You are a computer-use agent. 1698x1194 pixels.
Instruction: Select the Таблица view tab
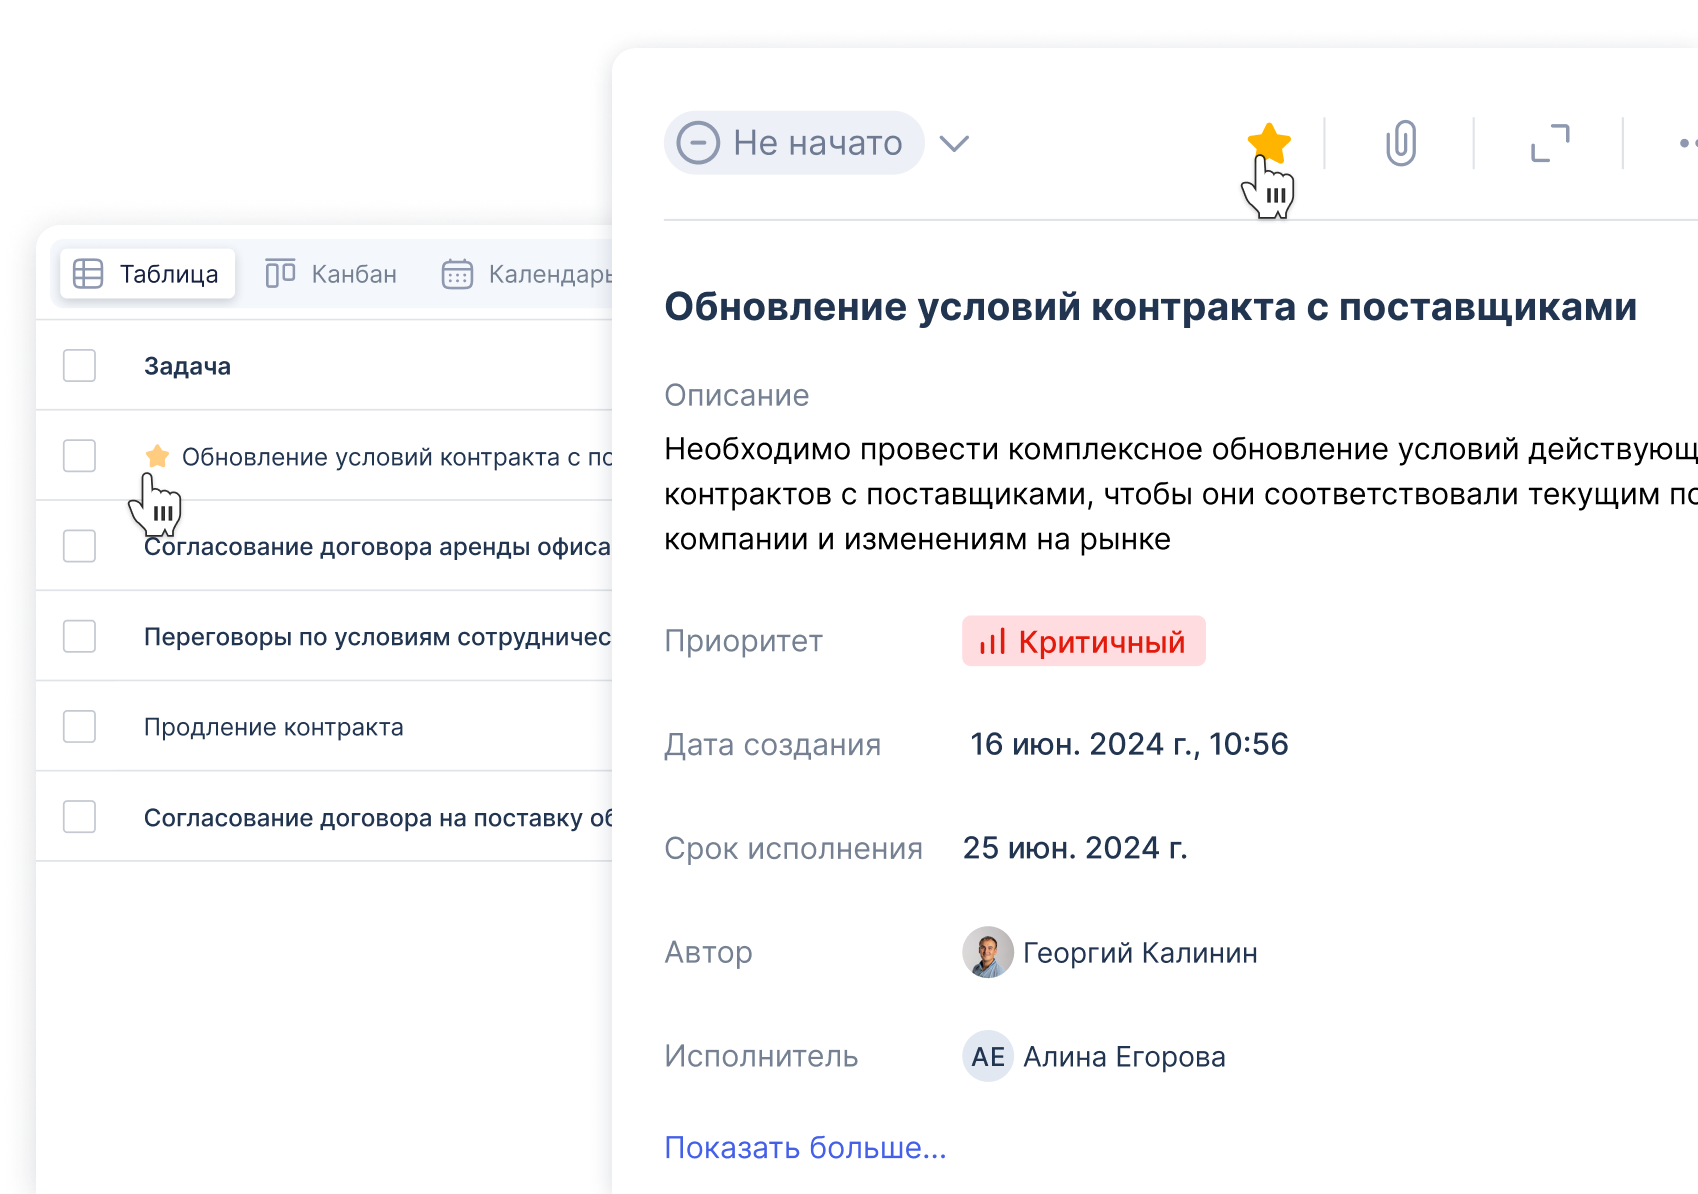148,274
